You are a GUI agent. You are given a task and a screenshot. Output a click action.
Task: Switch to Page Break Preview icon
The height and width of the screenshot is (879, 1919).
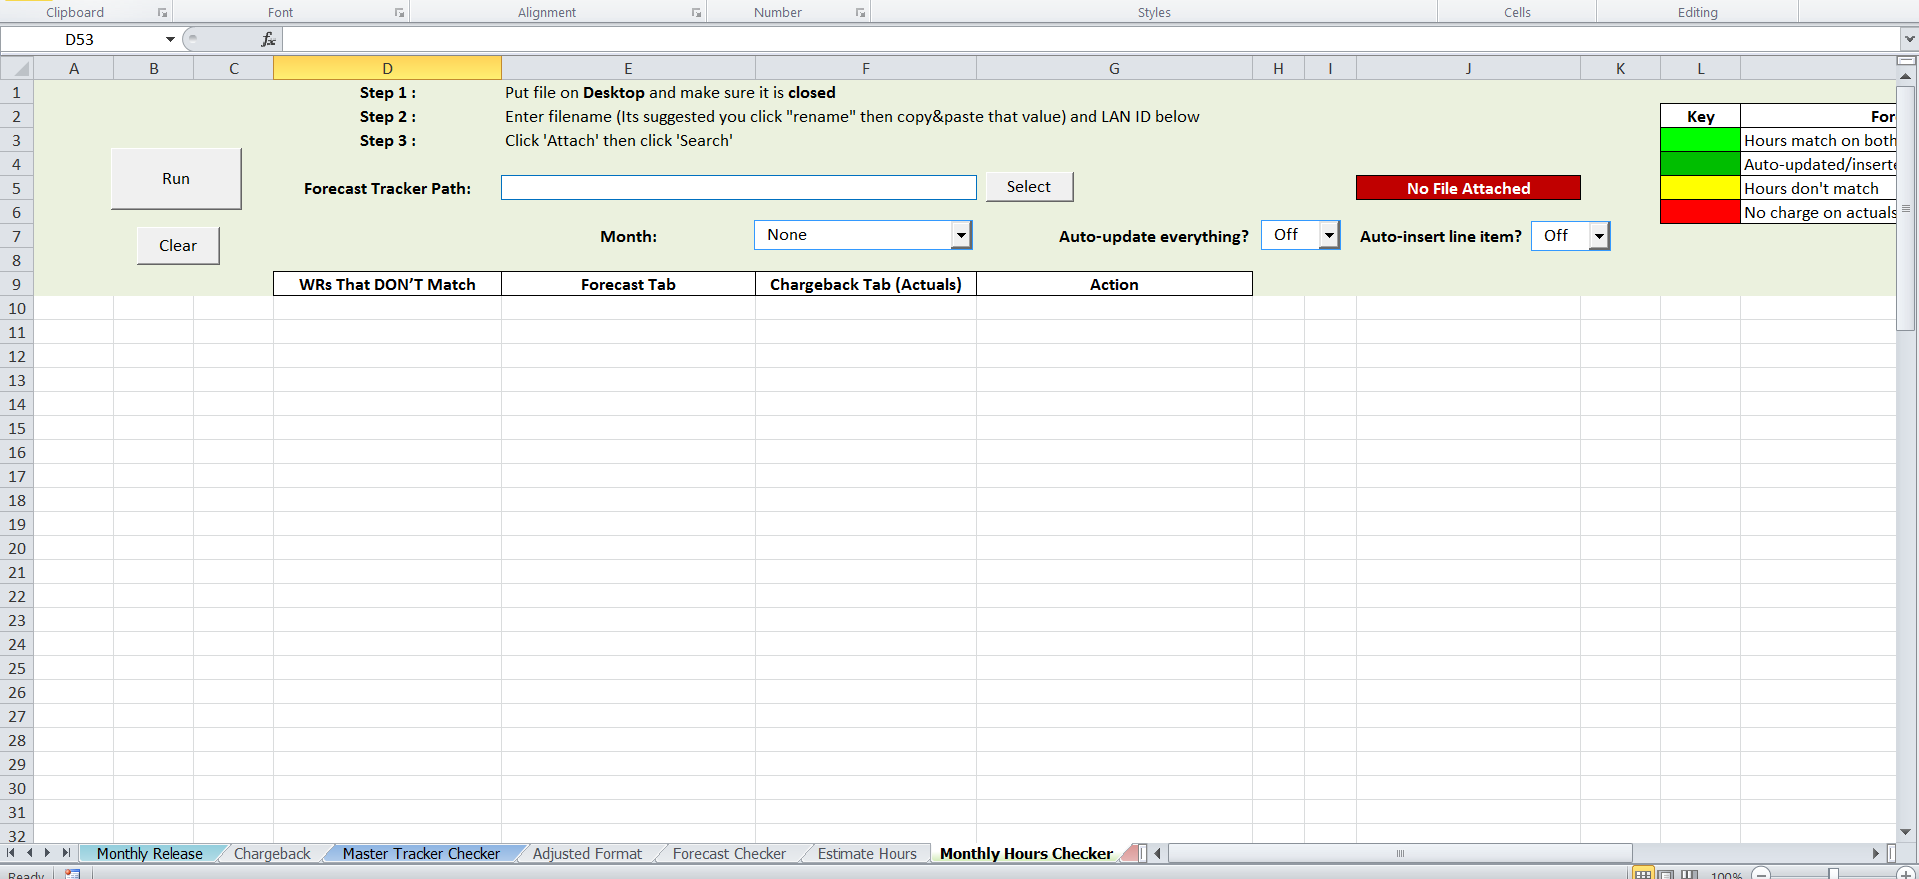[x=1689, y=874]
